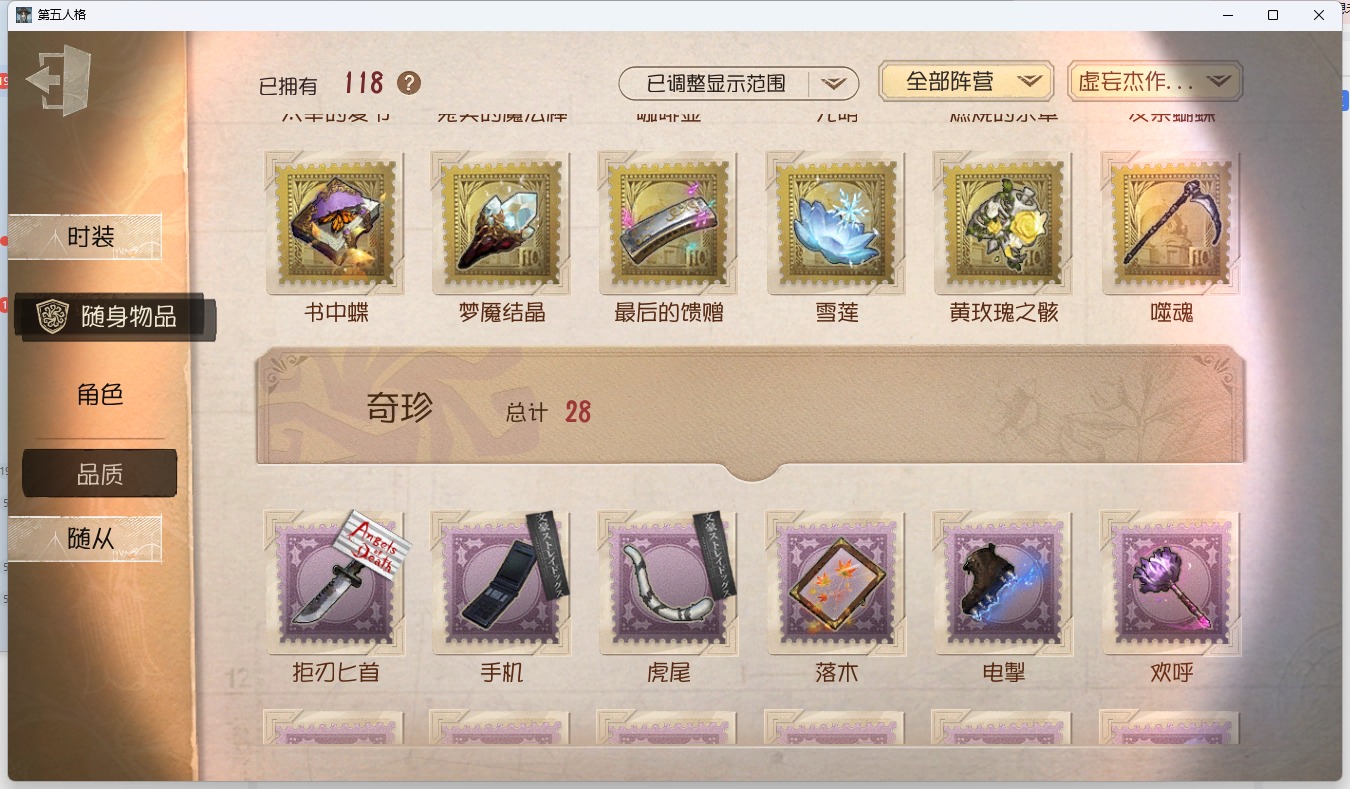Expand the 已调整显示范围 dropdown
This screenshot has height=789, width=1350.
739,83
